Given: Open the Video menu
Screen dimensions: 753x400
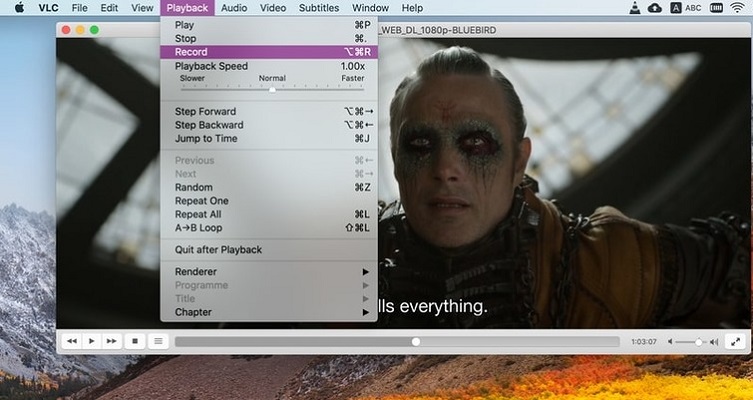Looking at the screenshot, I should point(273,8).
